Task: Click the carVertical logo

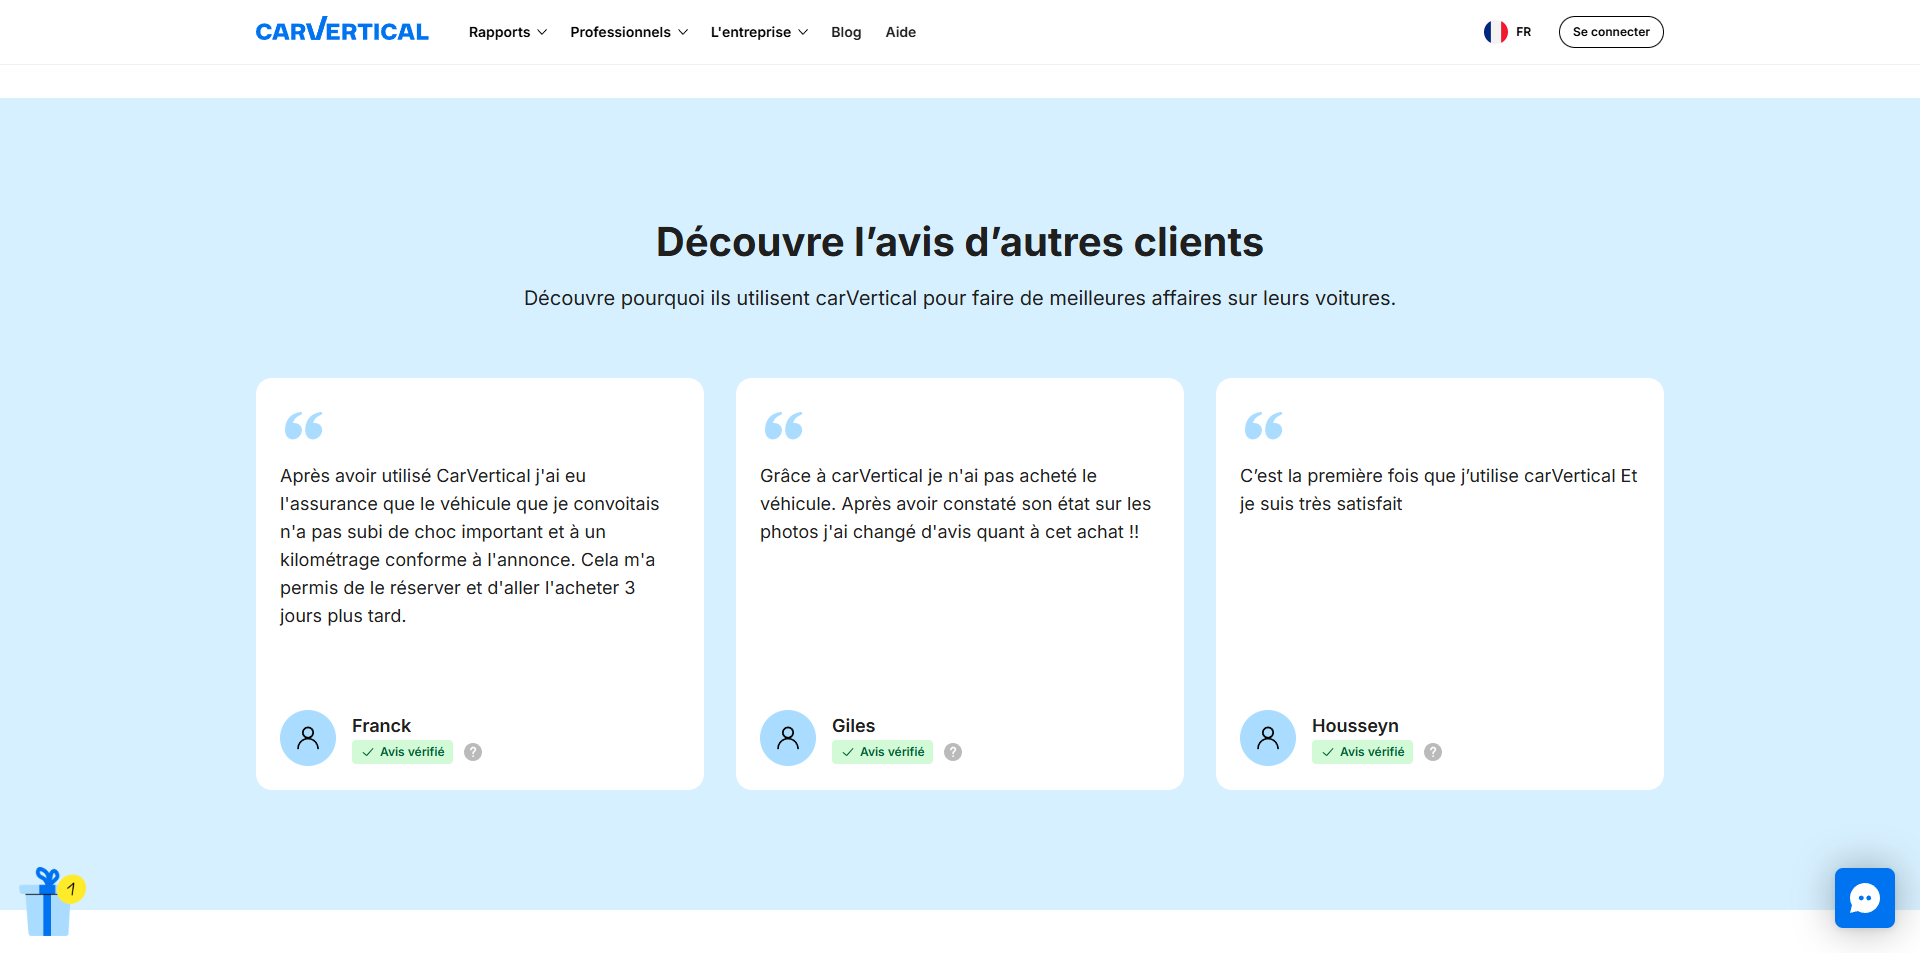Action: (342, 30)
